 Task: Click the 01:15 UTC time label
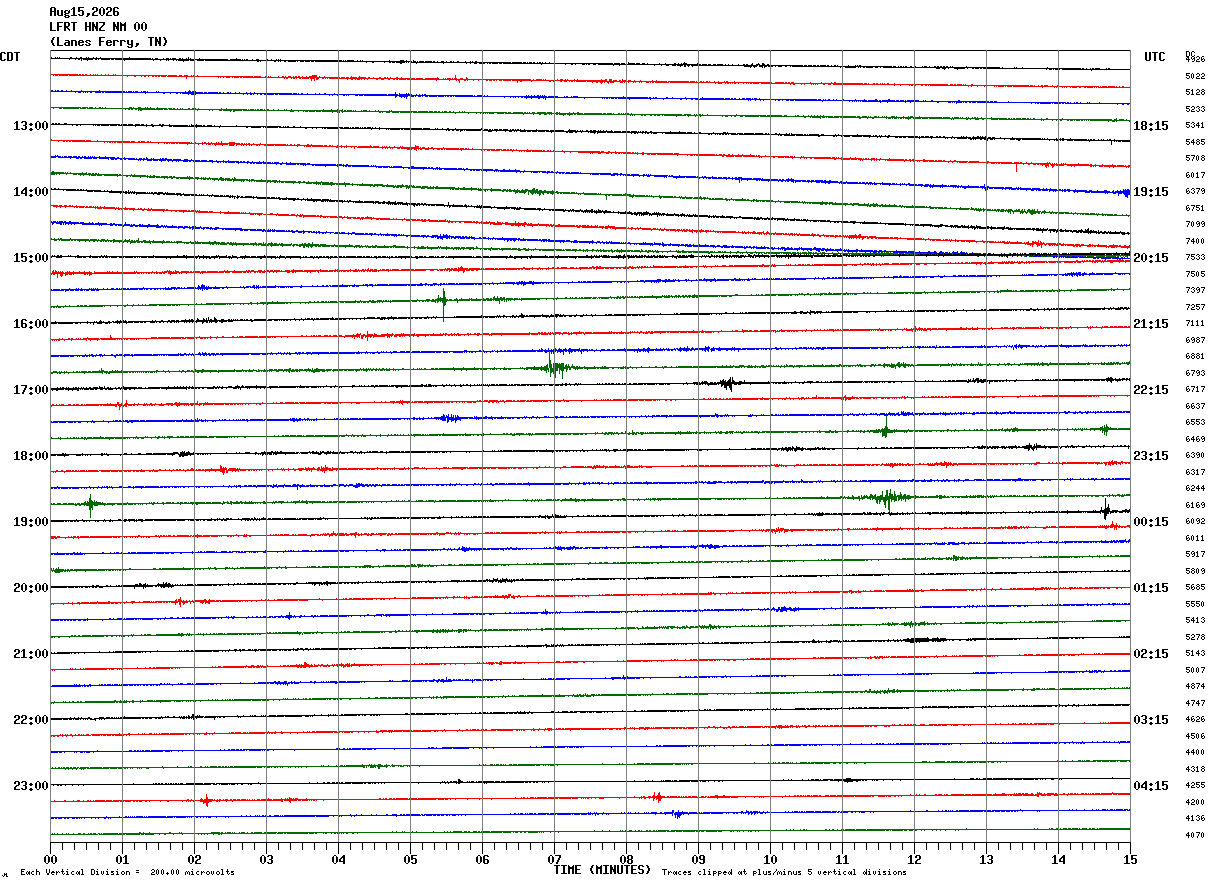(1151, 588)
